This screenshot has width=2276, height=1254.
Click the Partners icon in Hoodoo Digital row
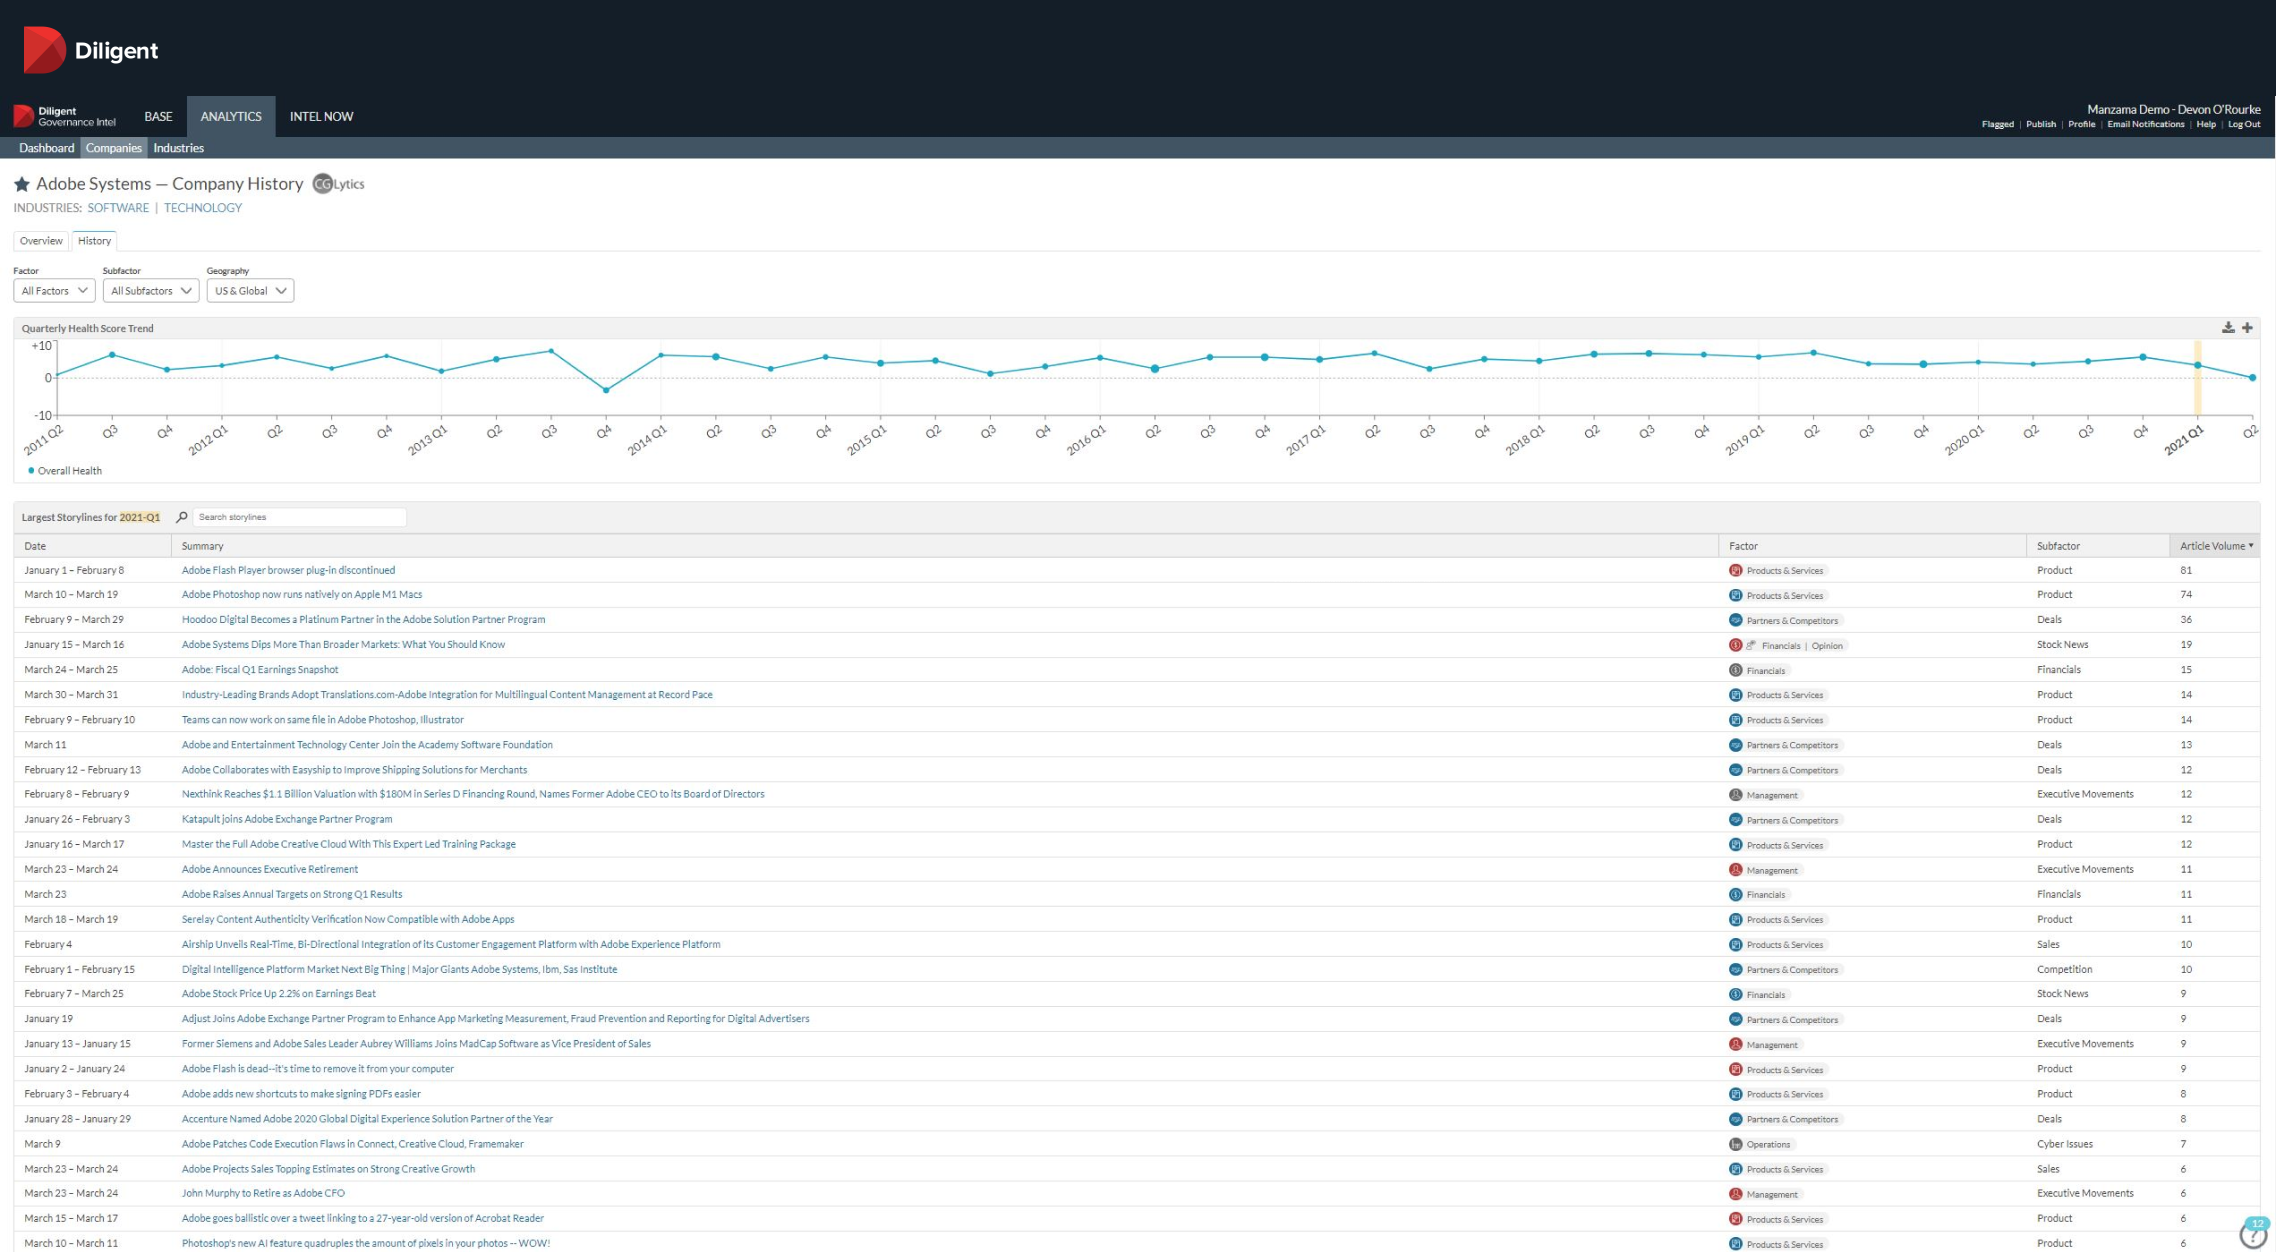coord(1736,620)
